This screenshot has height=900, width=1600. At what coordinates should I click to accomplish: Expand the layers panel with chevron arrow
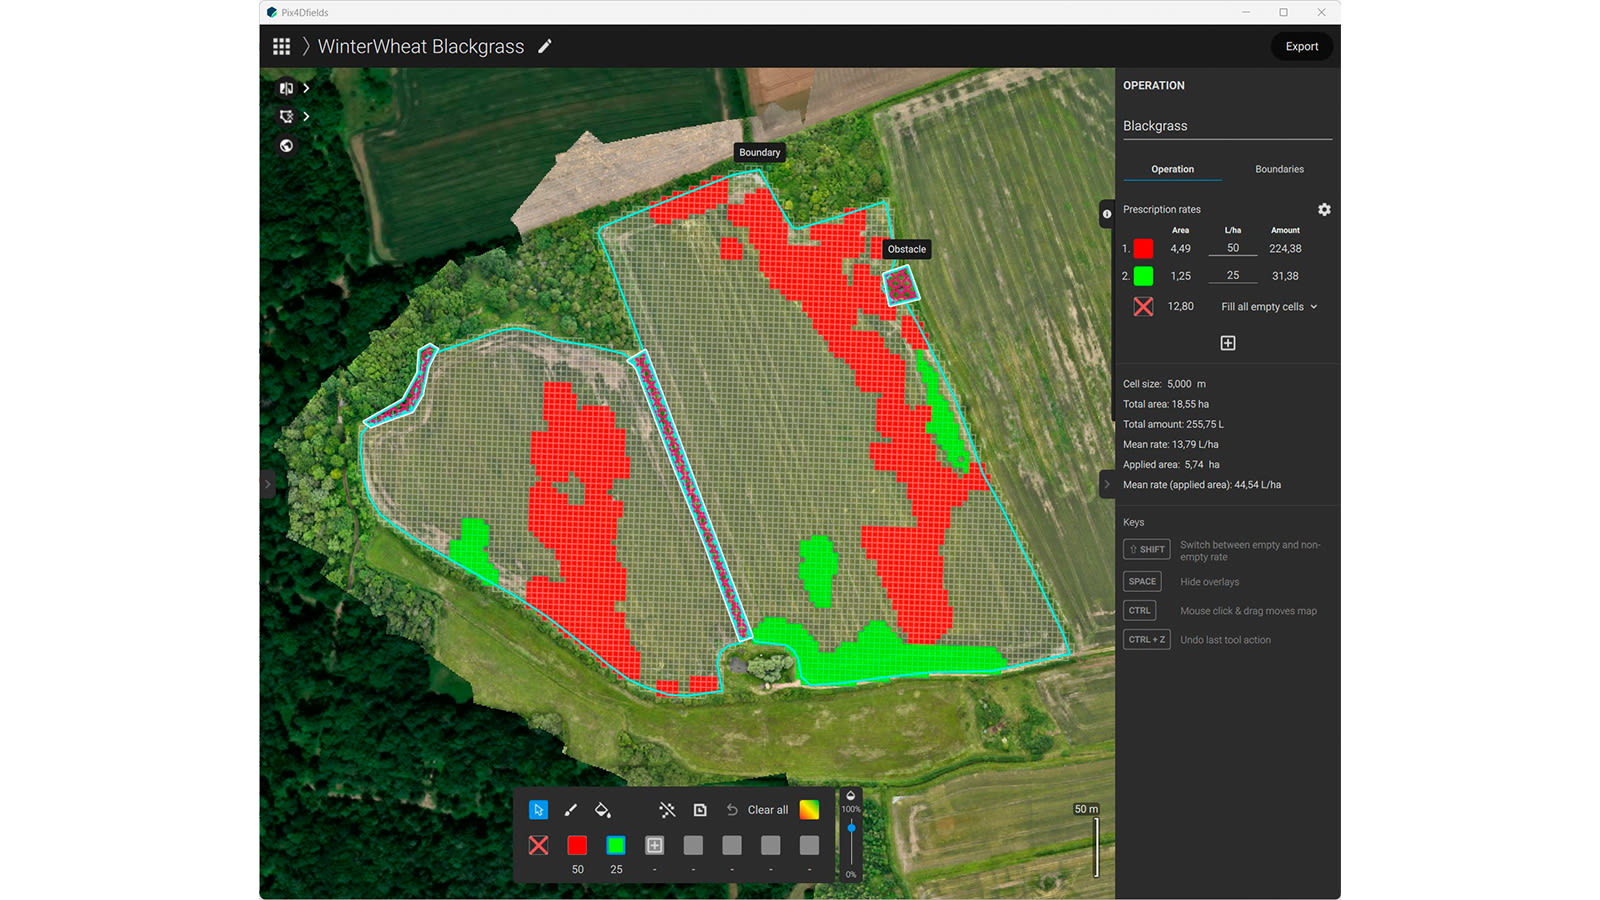click(306, 88)
